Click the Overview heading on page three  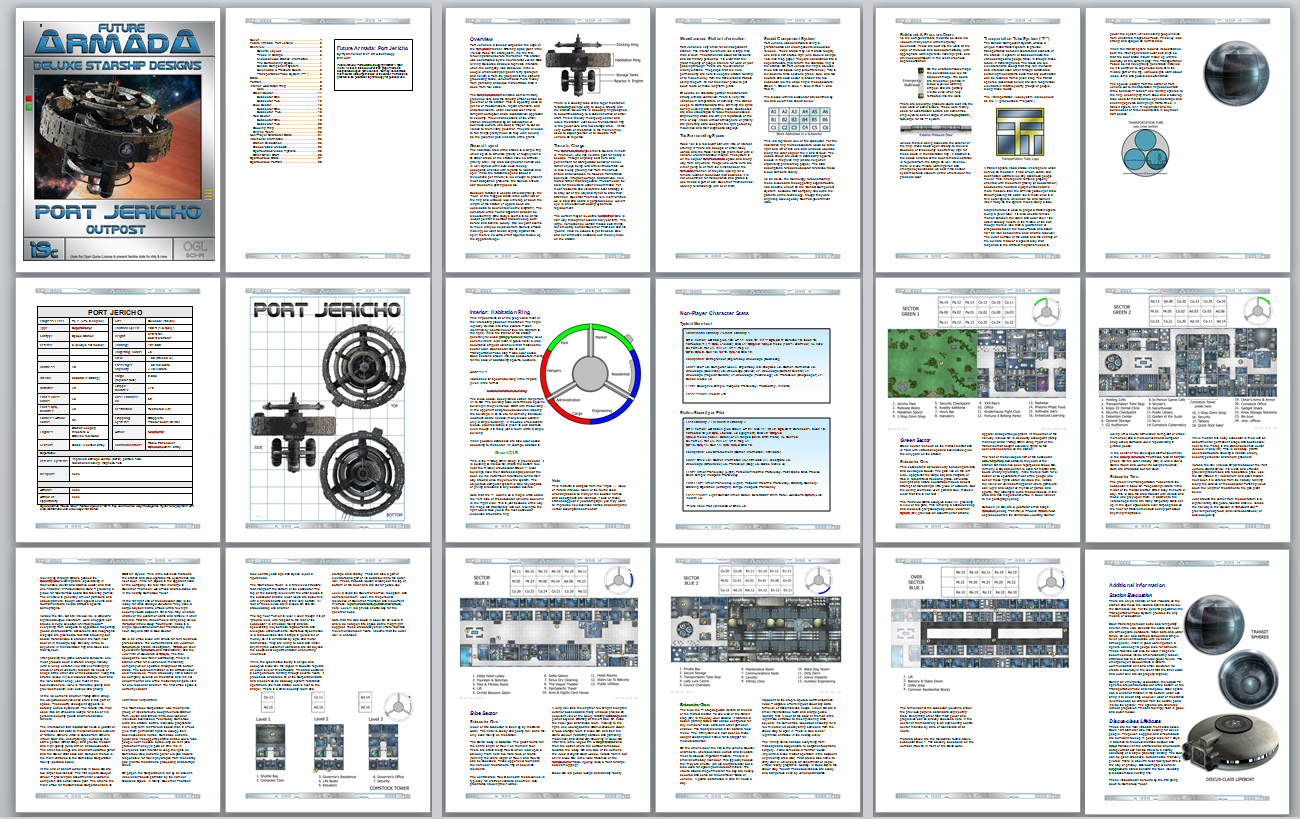459,43
